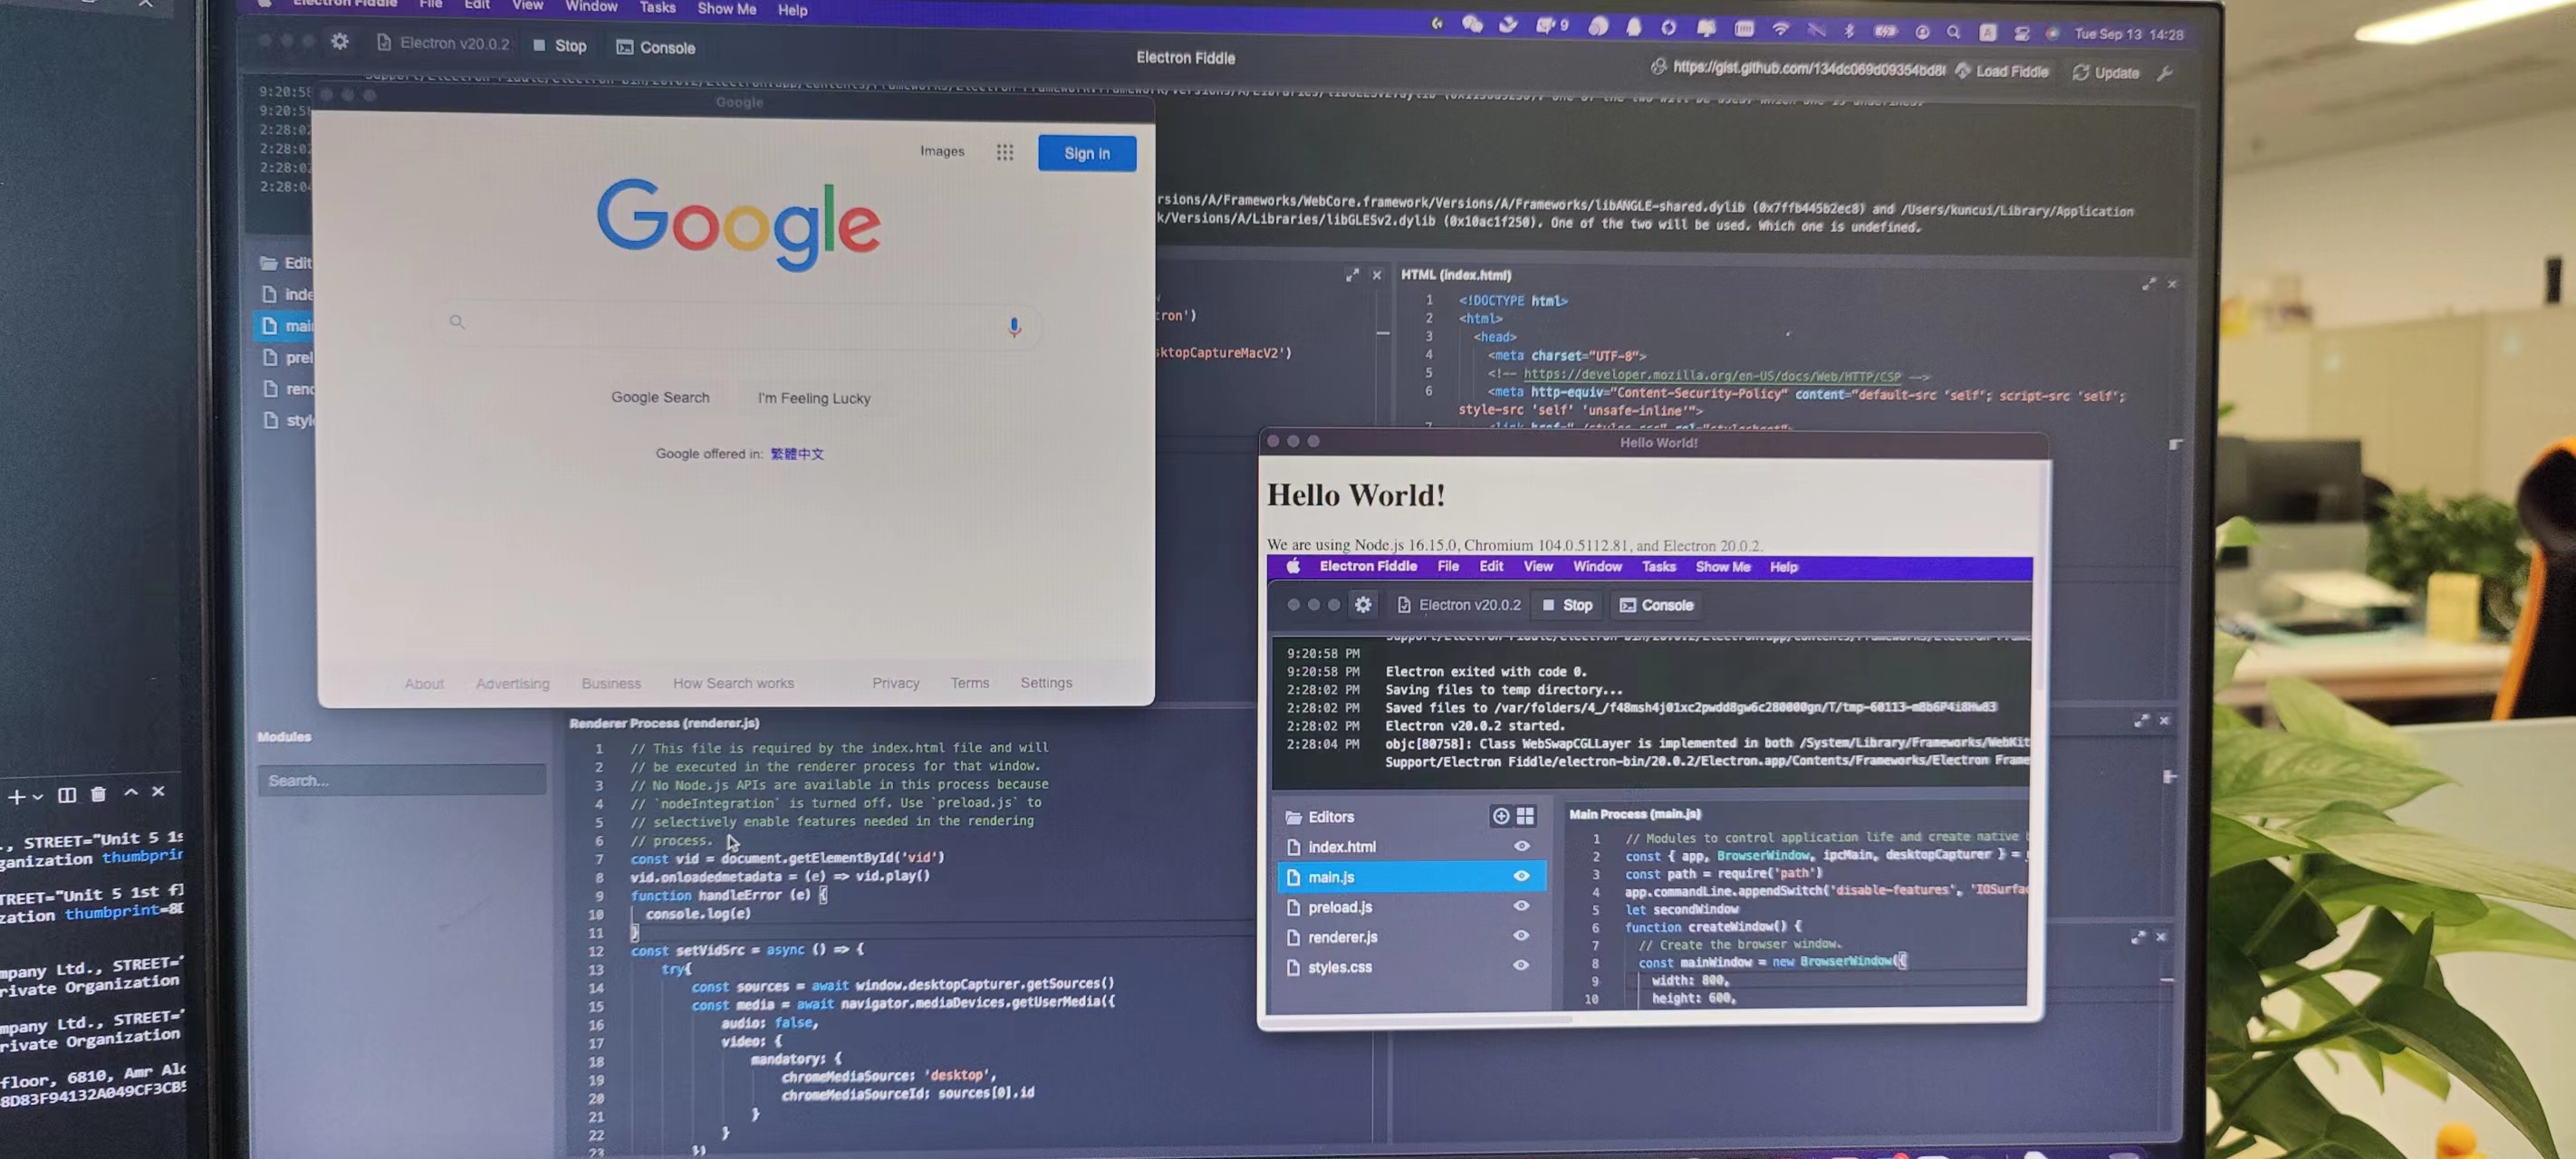The height and width of the screenshot is (1159, 2576).
Task: Open the Electron v20.0.2 version selector
Action: [442, 43]
